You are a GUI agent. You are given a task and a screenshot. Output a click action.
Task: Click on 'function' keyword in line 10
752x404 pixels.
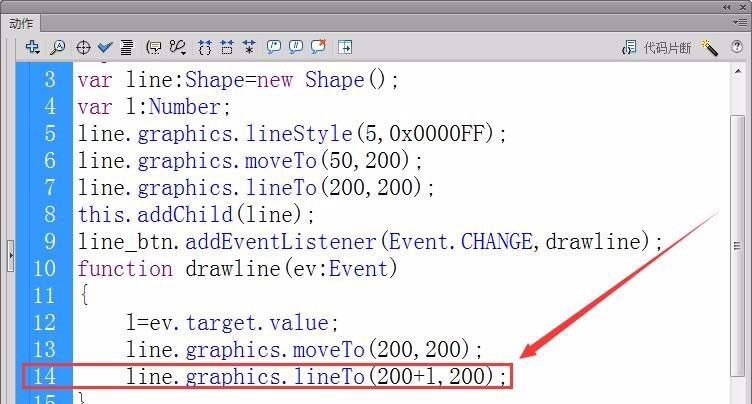tap(125, 269)
